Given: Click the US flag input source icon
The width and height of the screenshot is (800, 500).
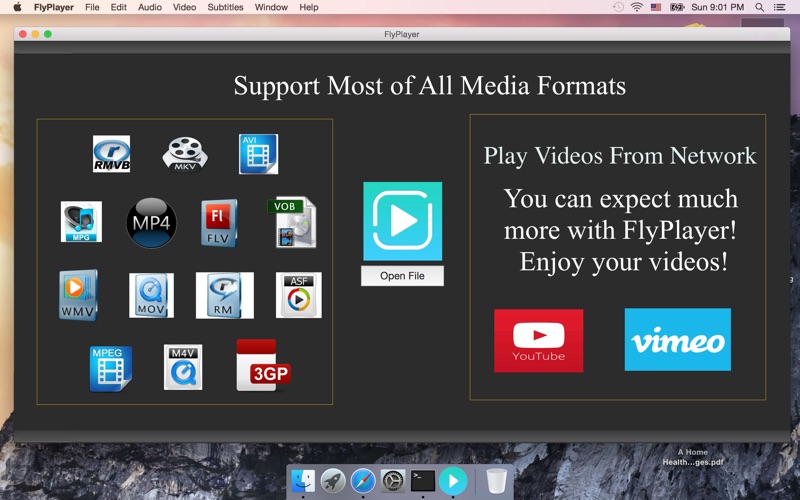Looking at the screenshot, I should point(656,7).
